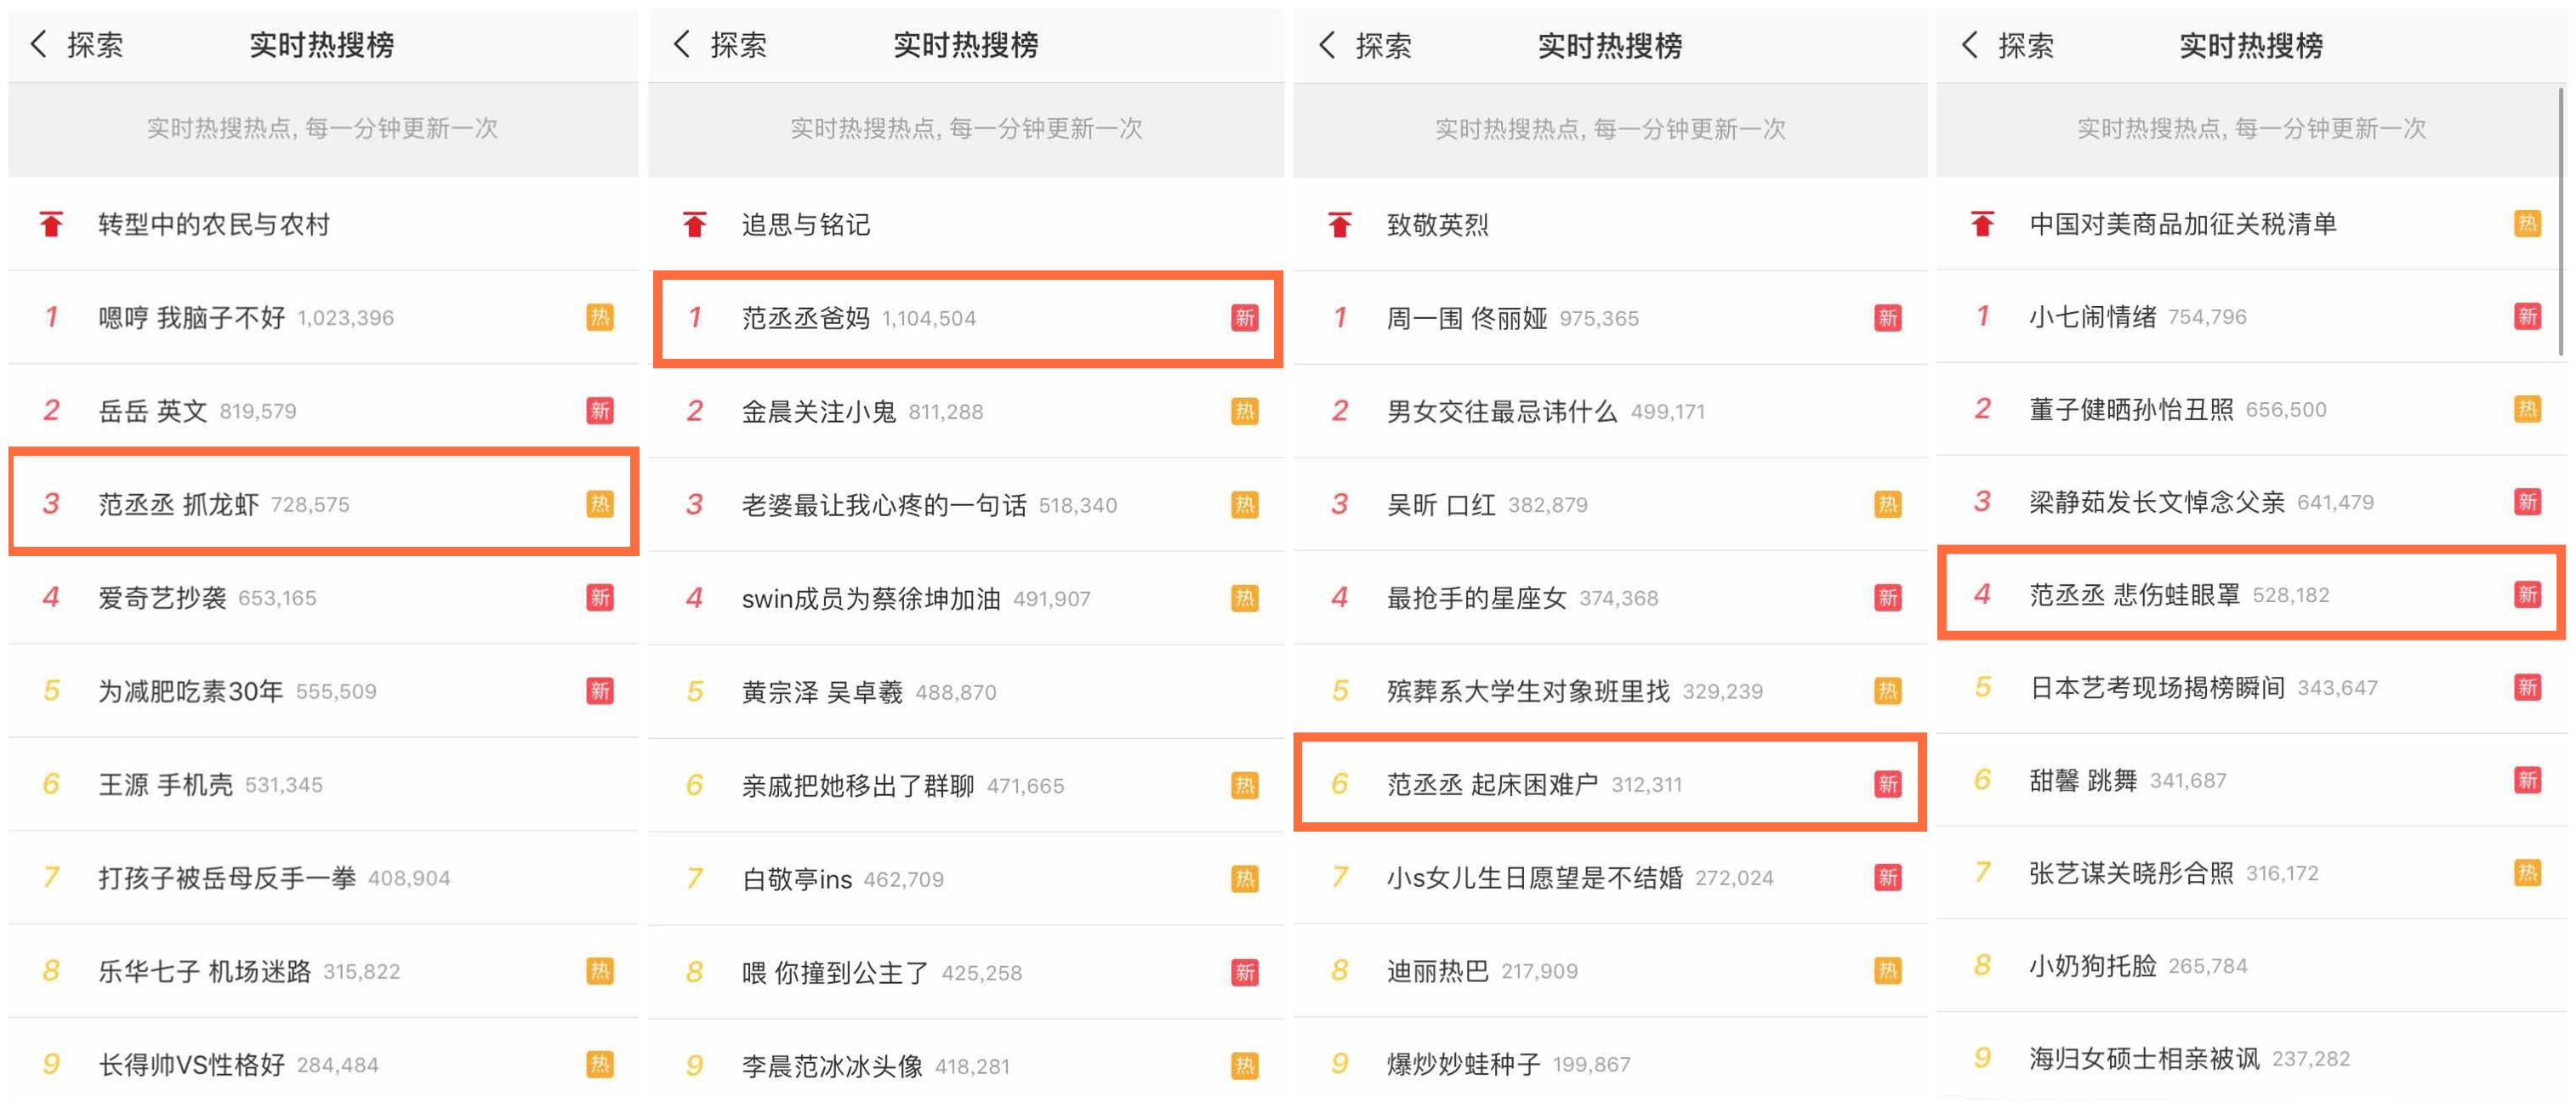Click the scrollbar on the far-right panel

coord(2560,220)
